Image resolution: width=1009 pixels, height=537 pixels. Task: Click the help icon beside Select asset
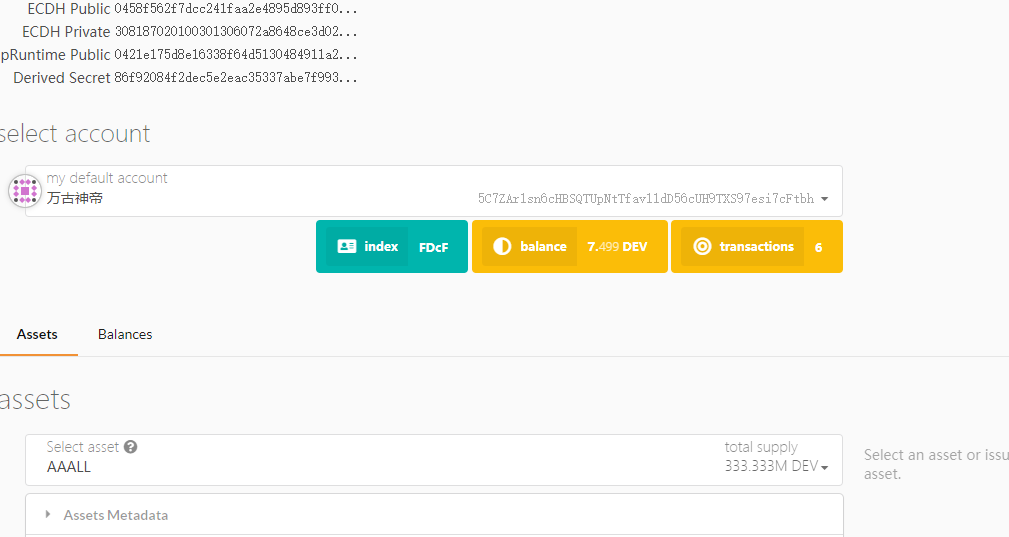coord(130,448)
